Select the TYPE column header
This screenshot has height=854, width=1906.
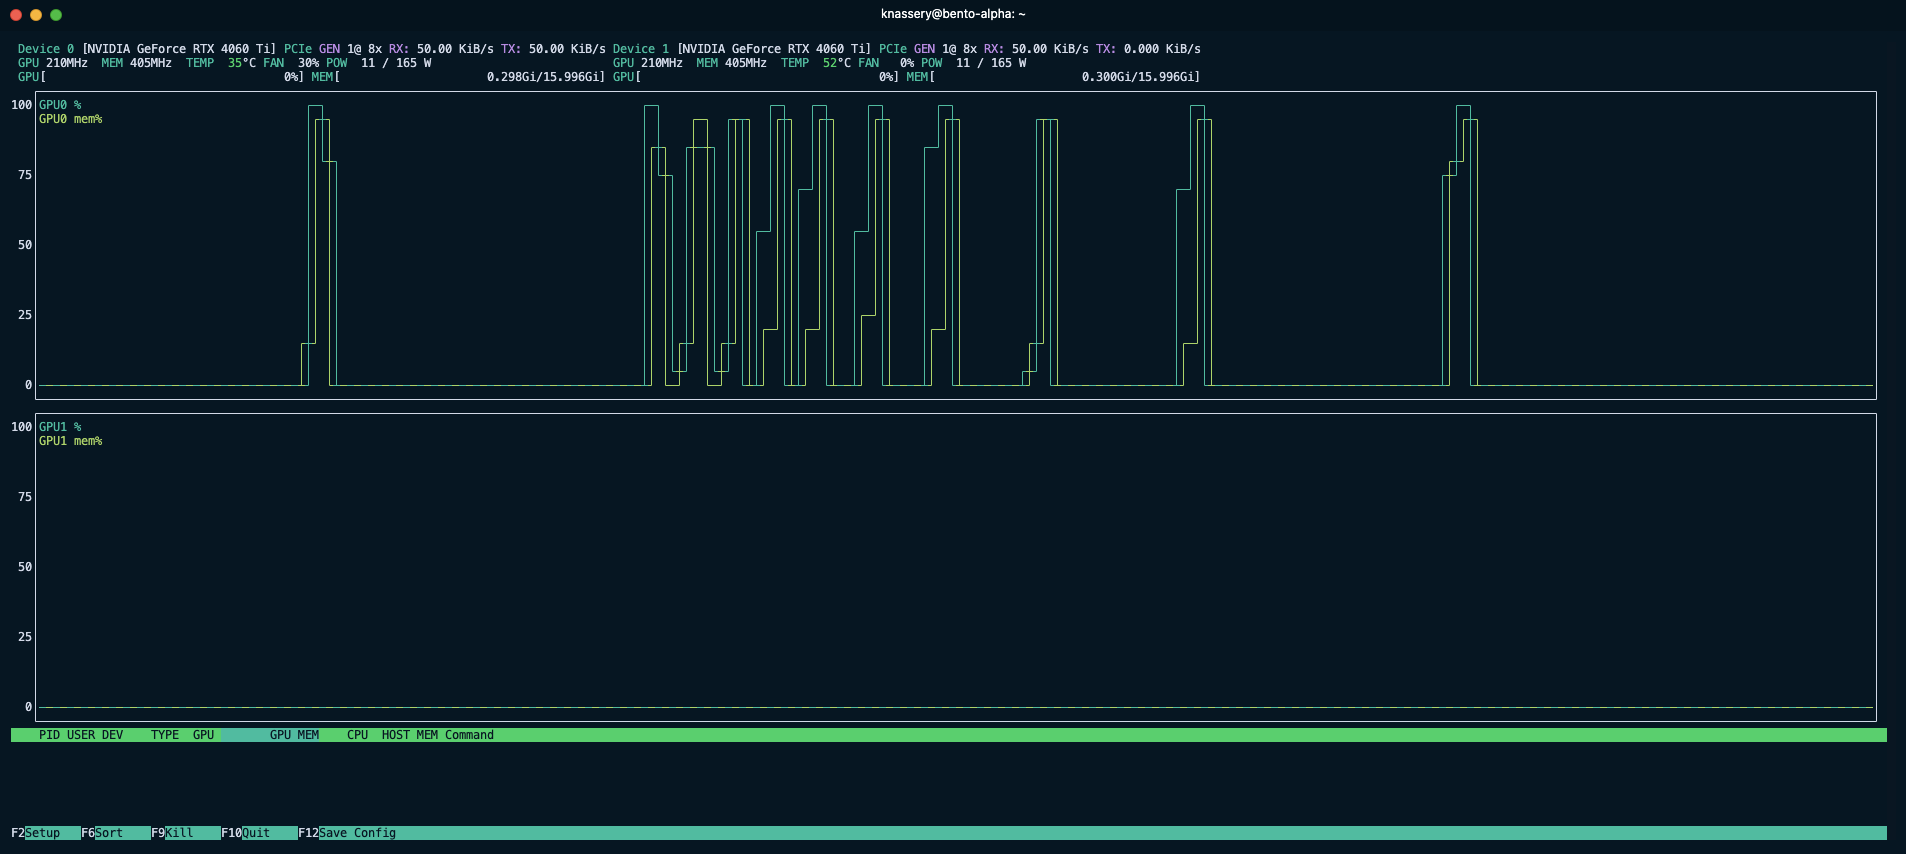click(x=165, y=735)
